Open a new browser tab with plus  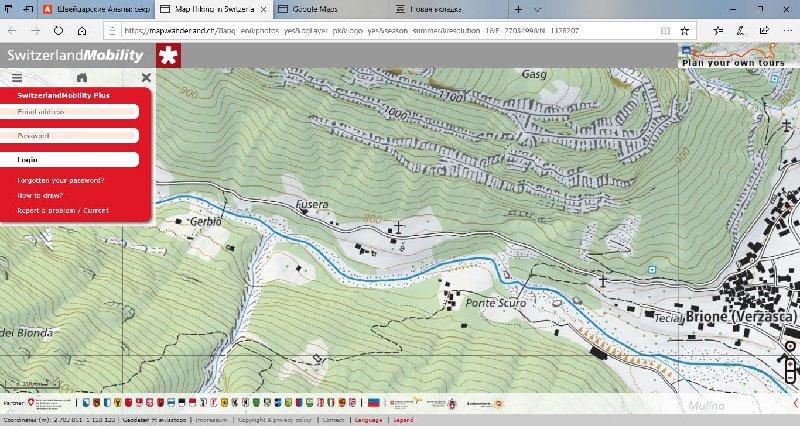(x=518, y=9)
